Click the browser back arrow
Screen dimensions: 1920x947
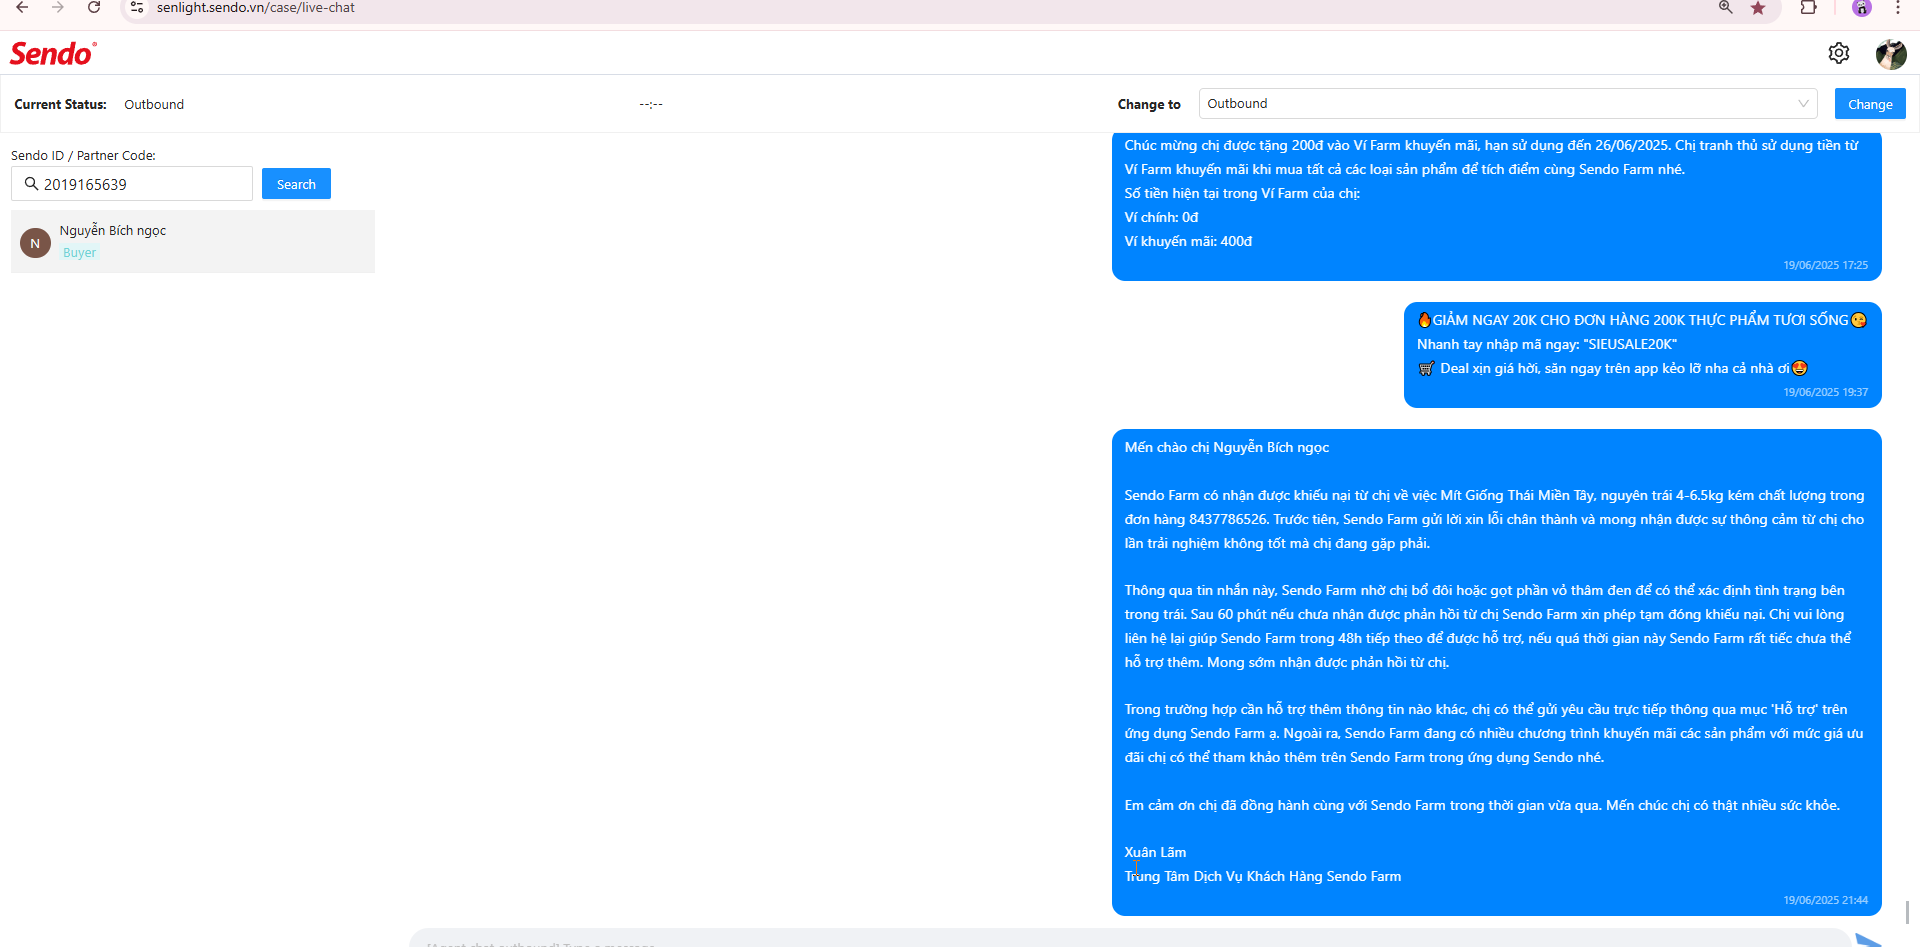click(22, 7)
